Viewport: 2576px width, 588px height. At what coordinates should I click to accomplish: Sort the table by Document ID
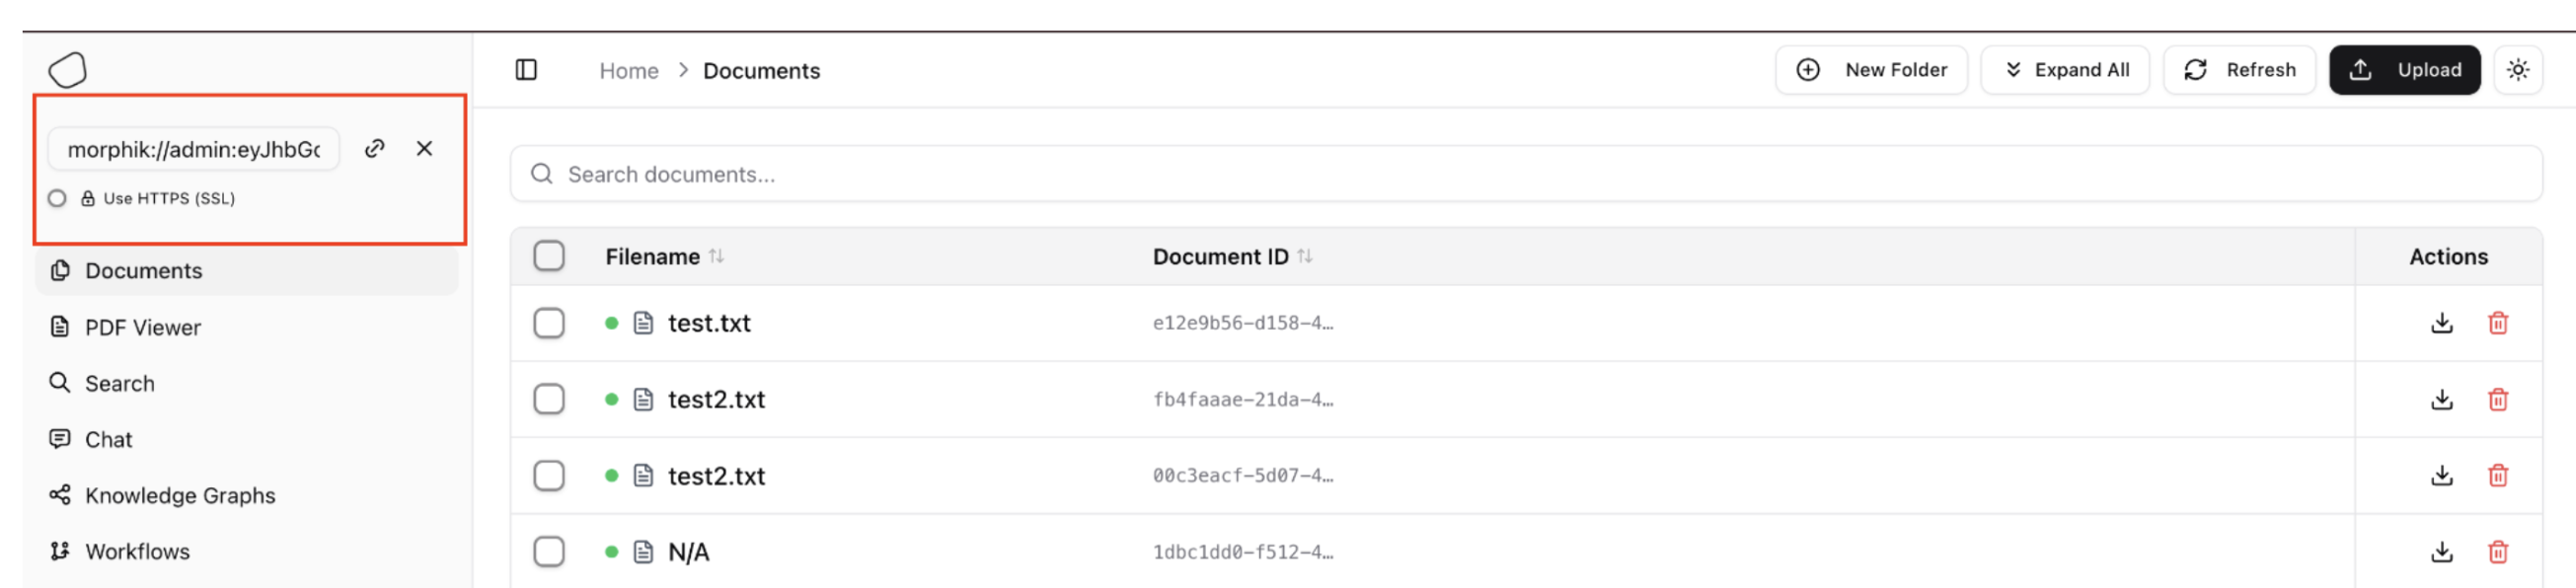pos(1304,256)
